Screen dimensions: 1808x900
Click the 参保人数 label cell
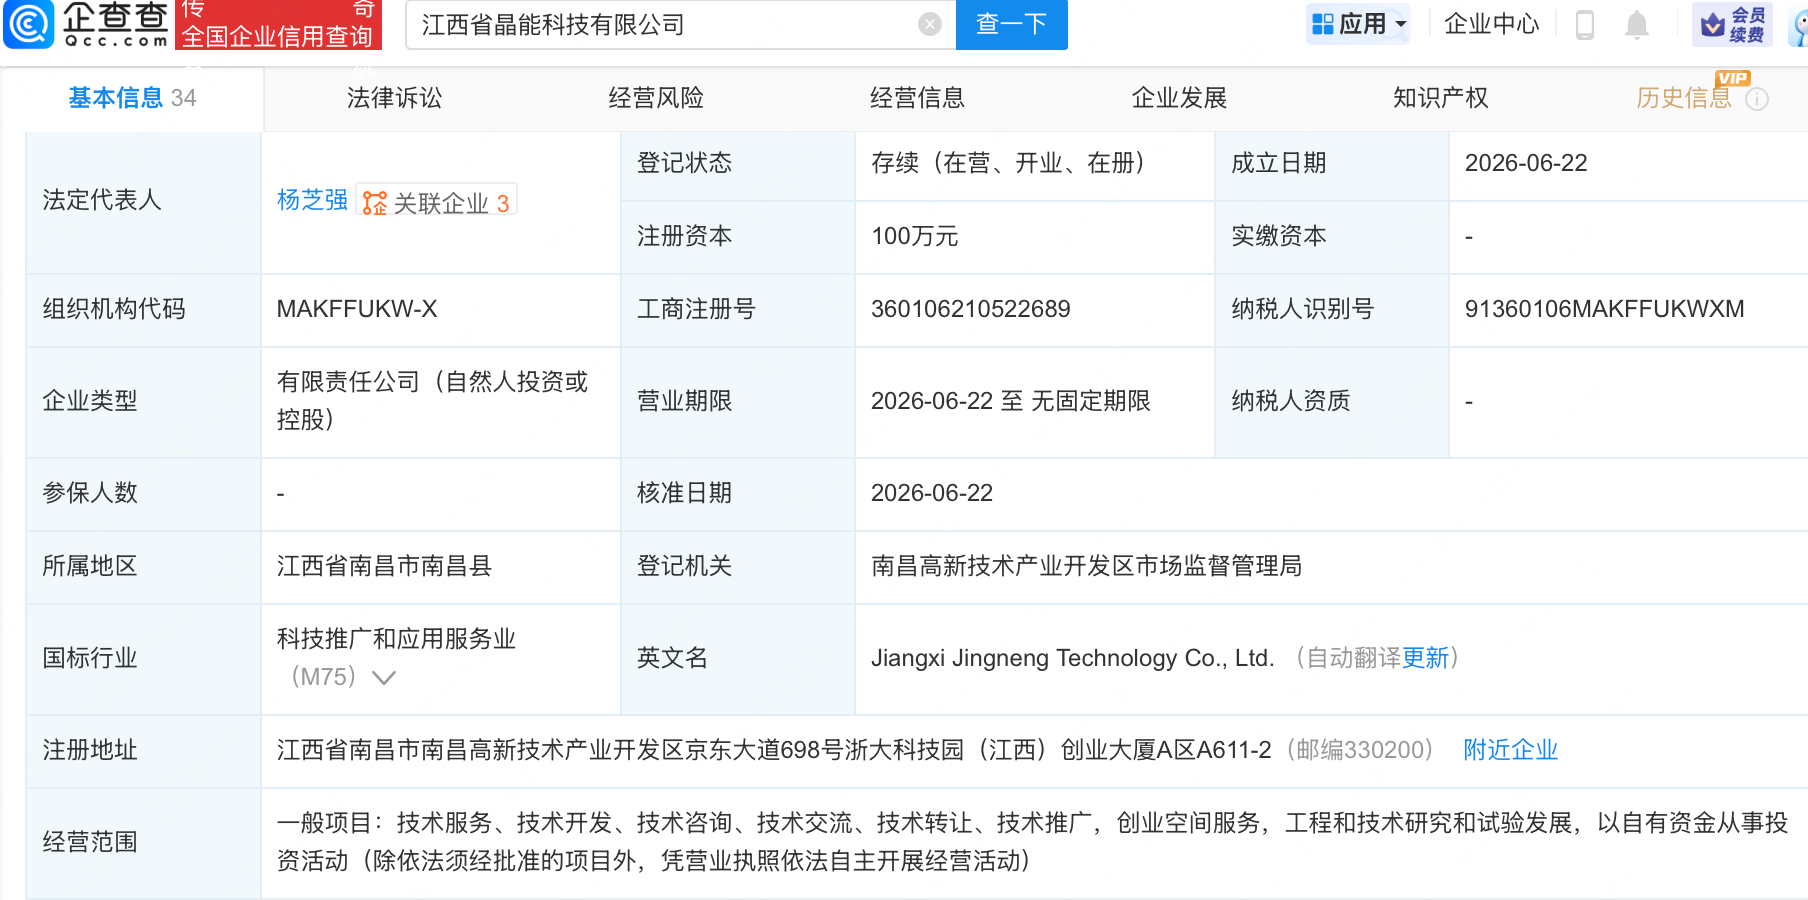pyautogui.click(x=143, y=494)
